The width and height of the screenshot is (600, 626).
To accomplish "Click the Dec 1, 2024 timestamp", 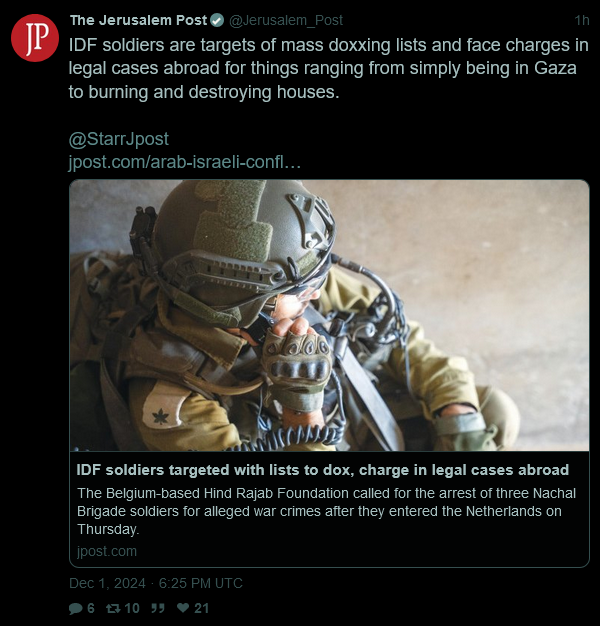I will [156, 583].
